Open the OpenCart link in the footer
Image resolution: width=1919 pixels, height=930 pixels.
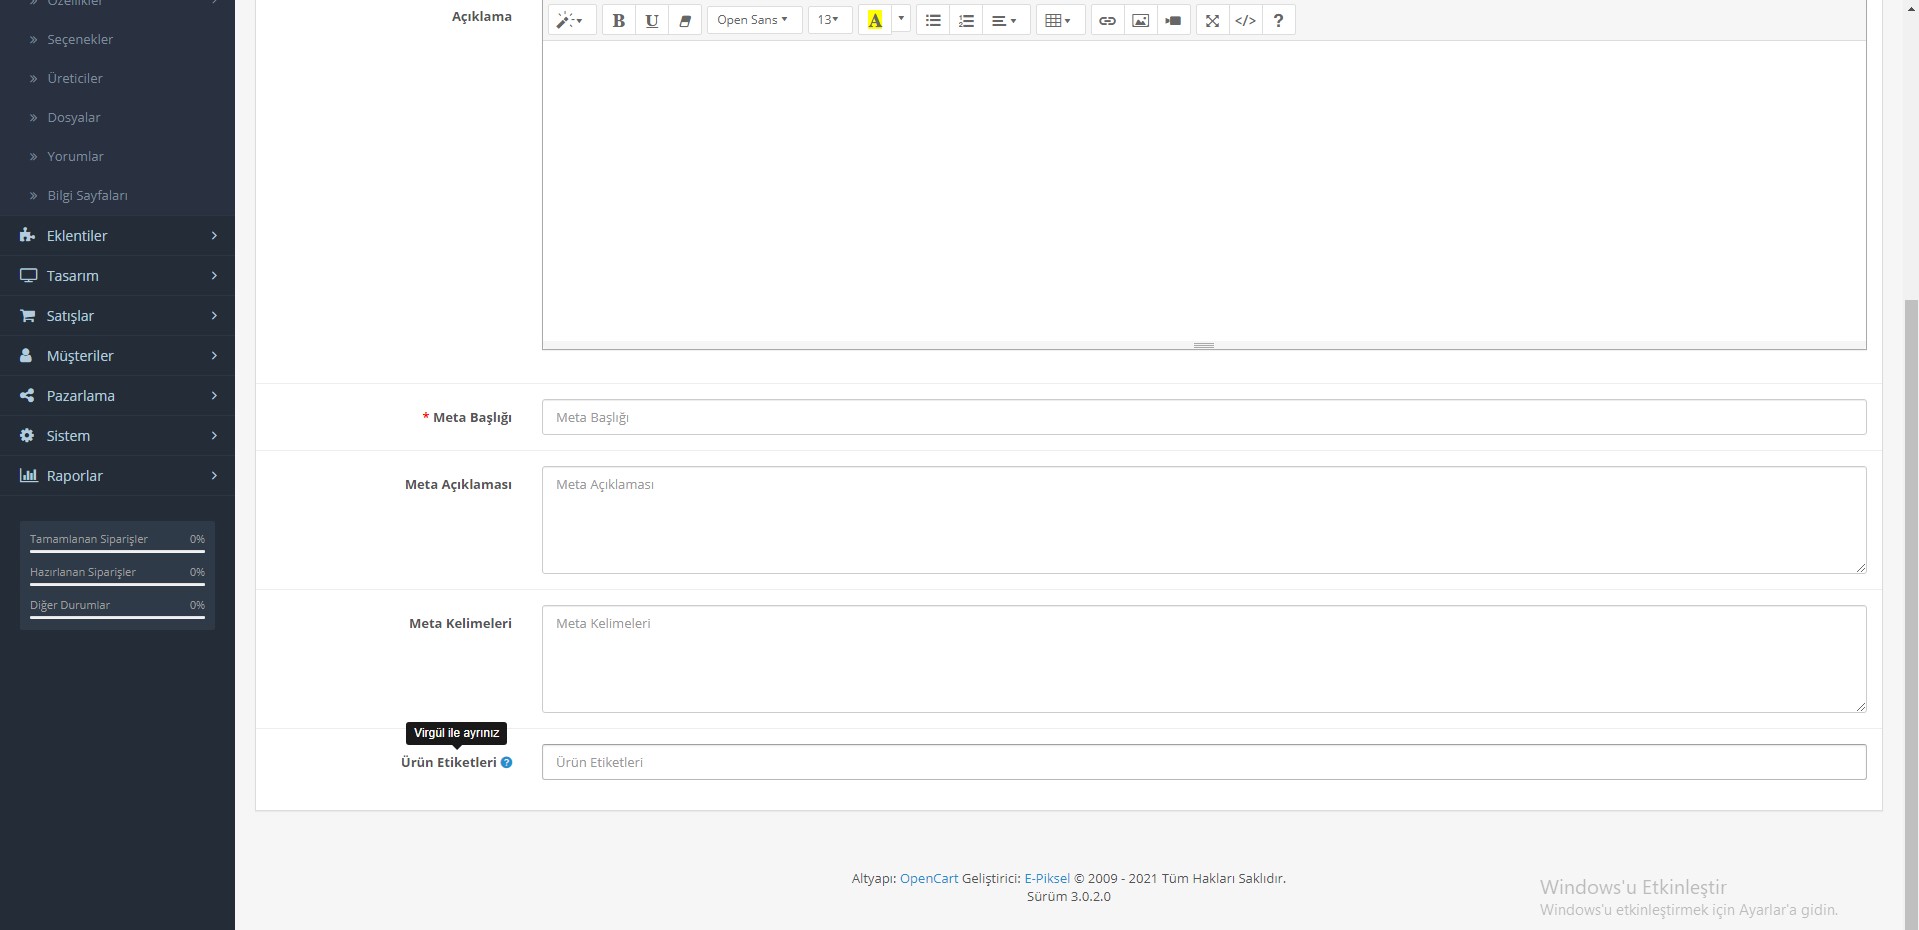tap(929, 878)
